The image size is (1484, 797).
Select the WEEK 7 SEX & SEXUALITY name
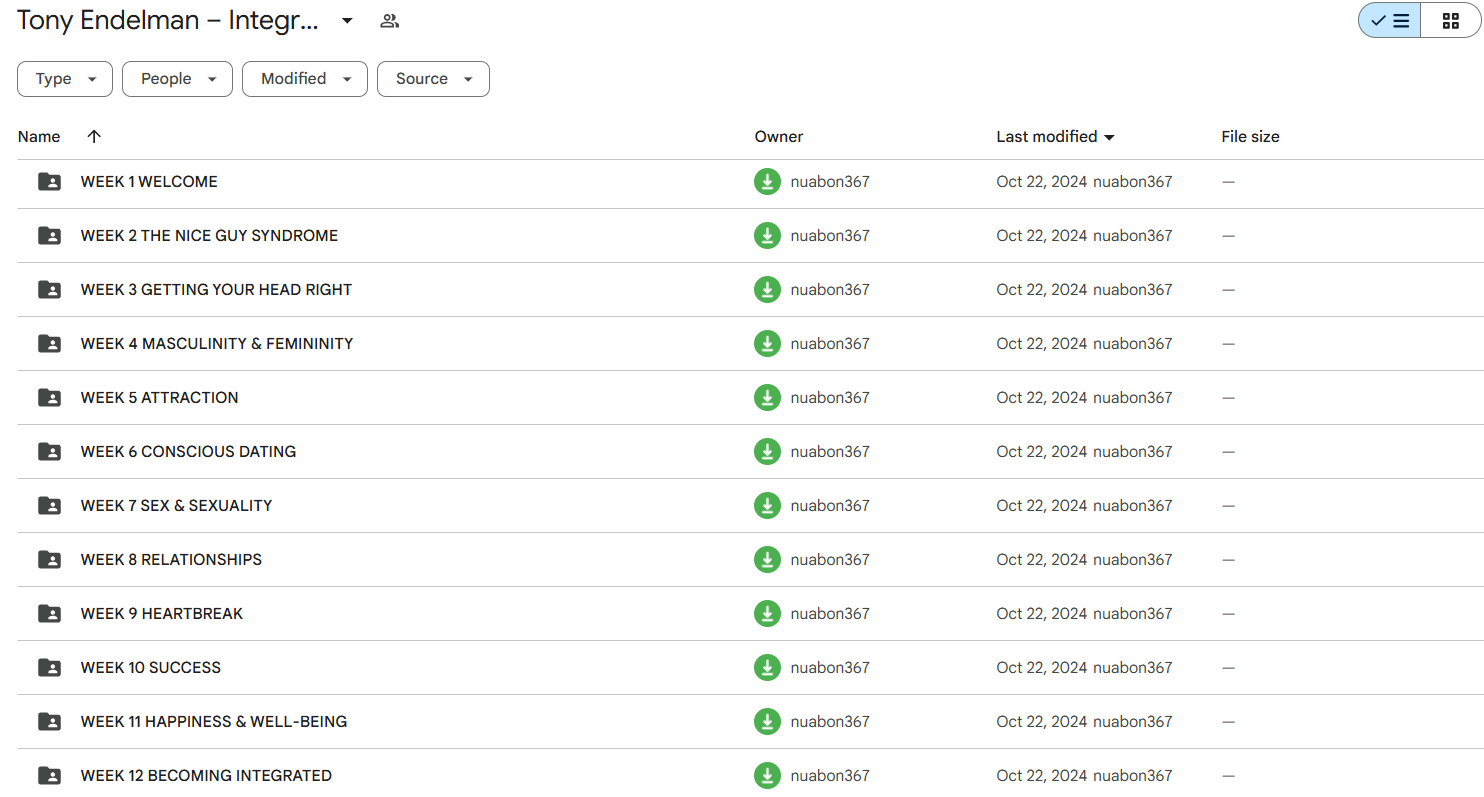coord(177,506)
